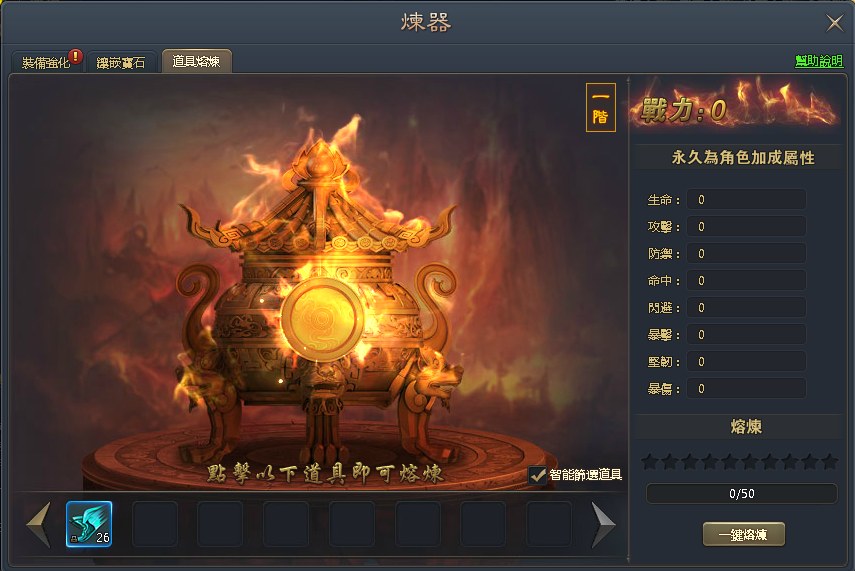The width and height of the screenshot is (855, 571).
Task: Click the 一階 tier badge
Action: click(600, 107)
